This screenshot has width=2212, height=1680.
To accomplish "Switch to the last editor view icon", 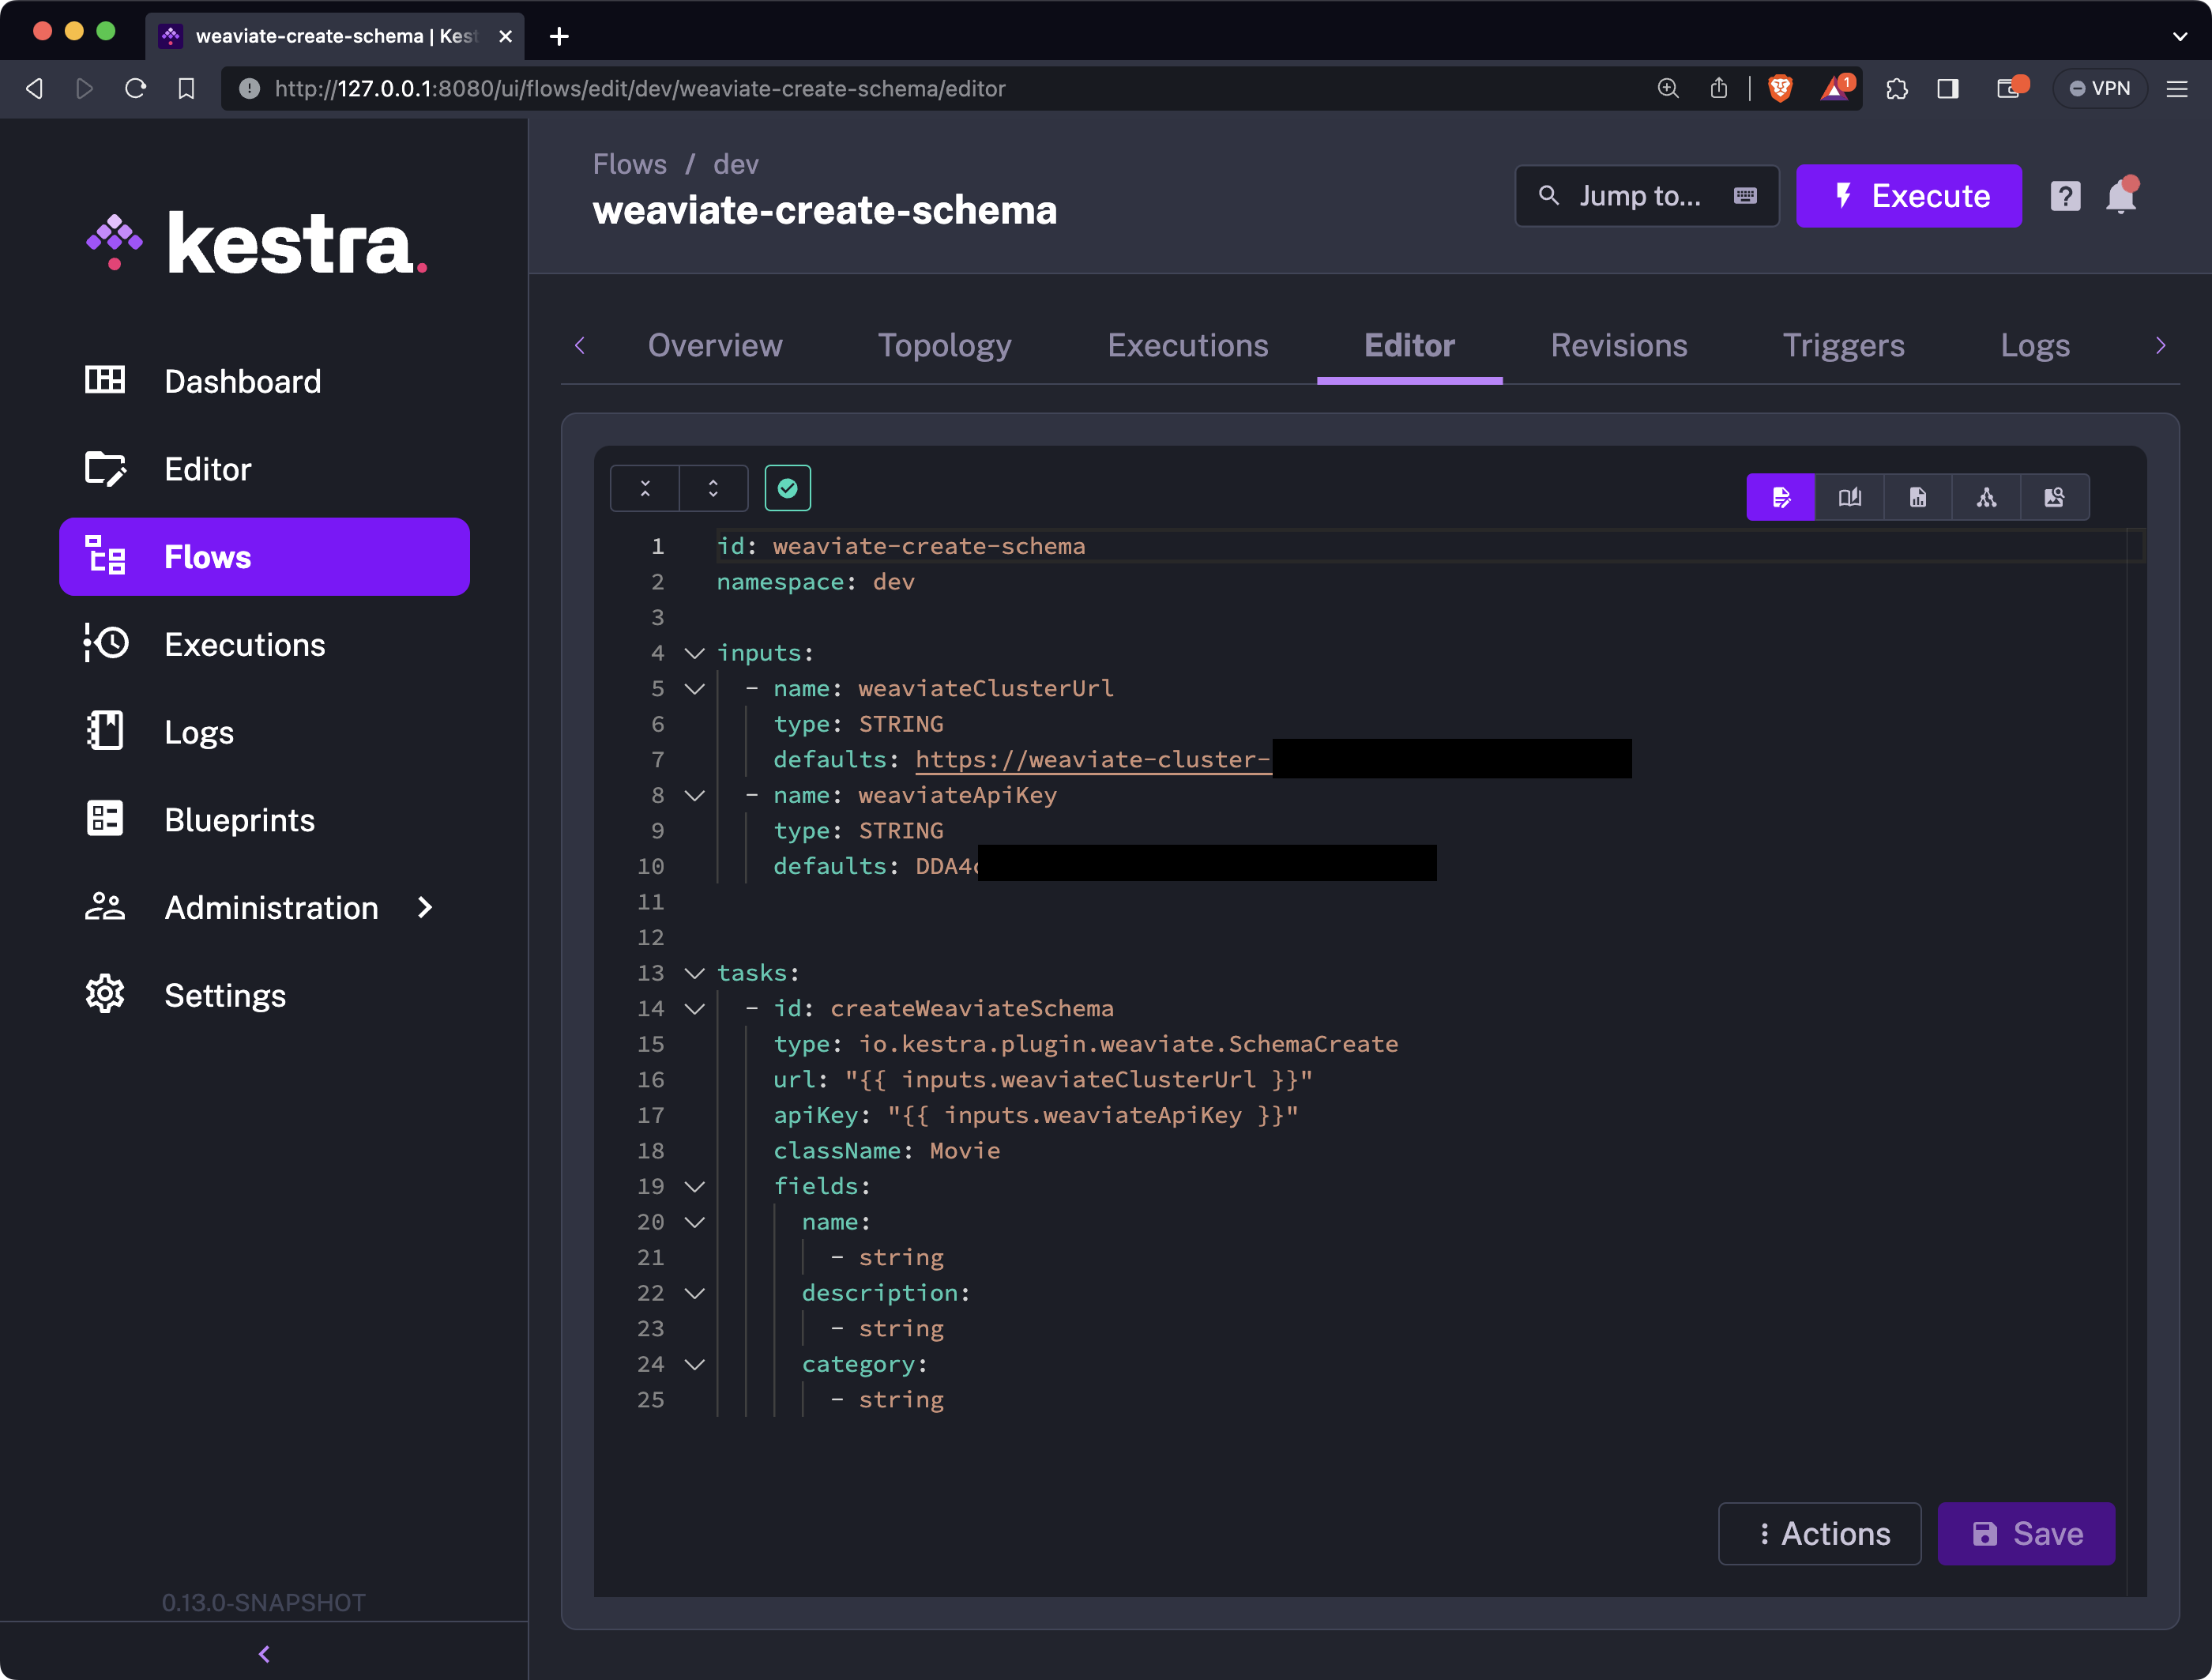I will (x=2055, y=497).
